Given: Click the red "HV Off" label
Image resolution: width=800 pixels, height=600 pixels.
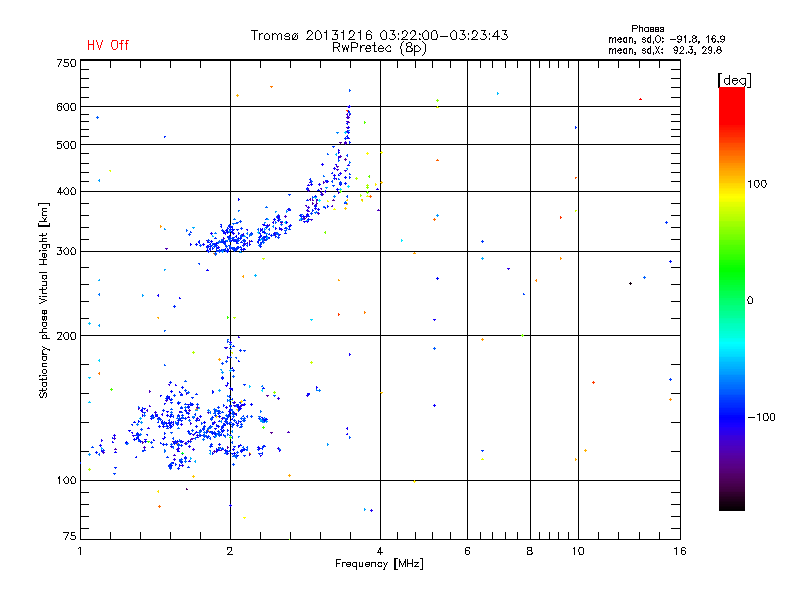Looking at the screenshot, I should pyautogui.click(x=108, y=45).
